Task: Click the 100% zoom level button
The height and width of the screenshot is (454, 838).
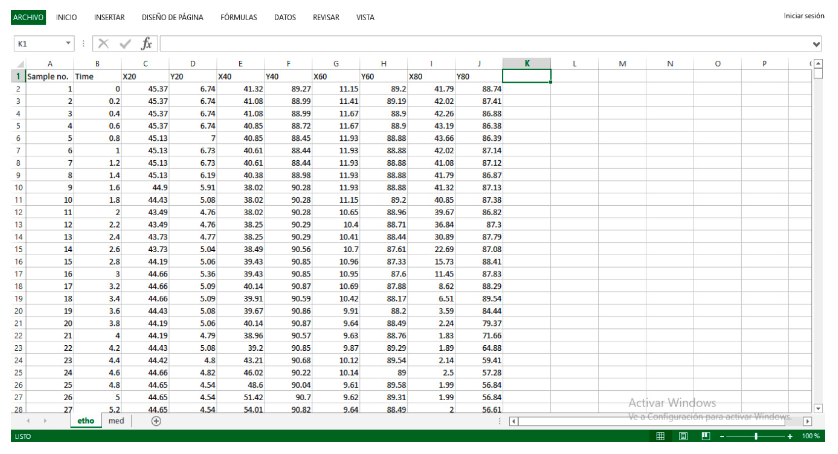Action: pos(811,437)
